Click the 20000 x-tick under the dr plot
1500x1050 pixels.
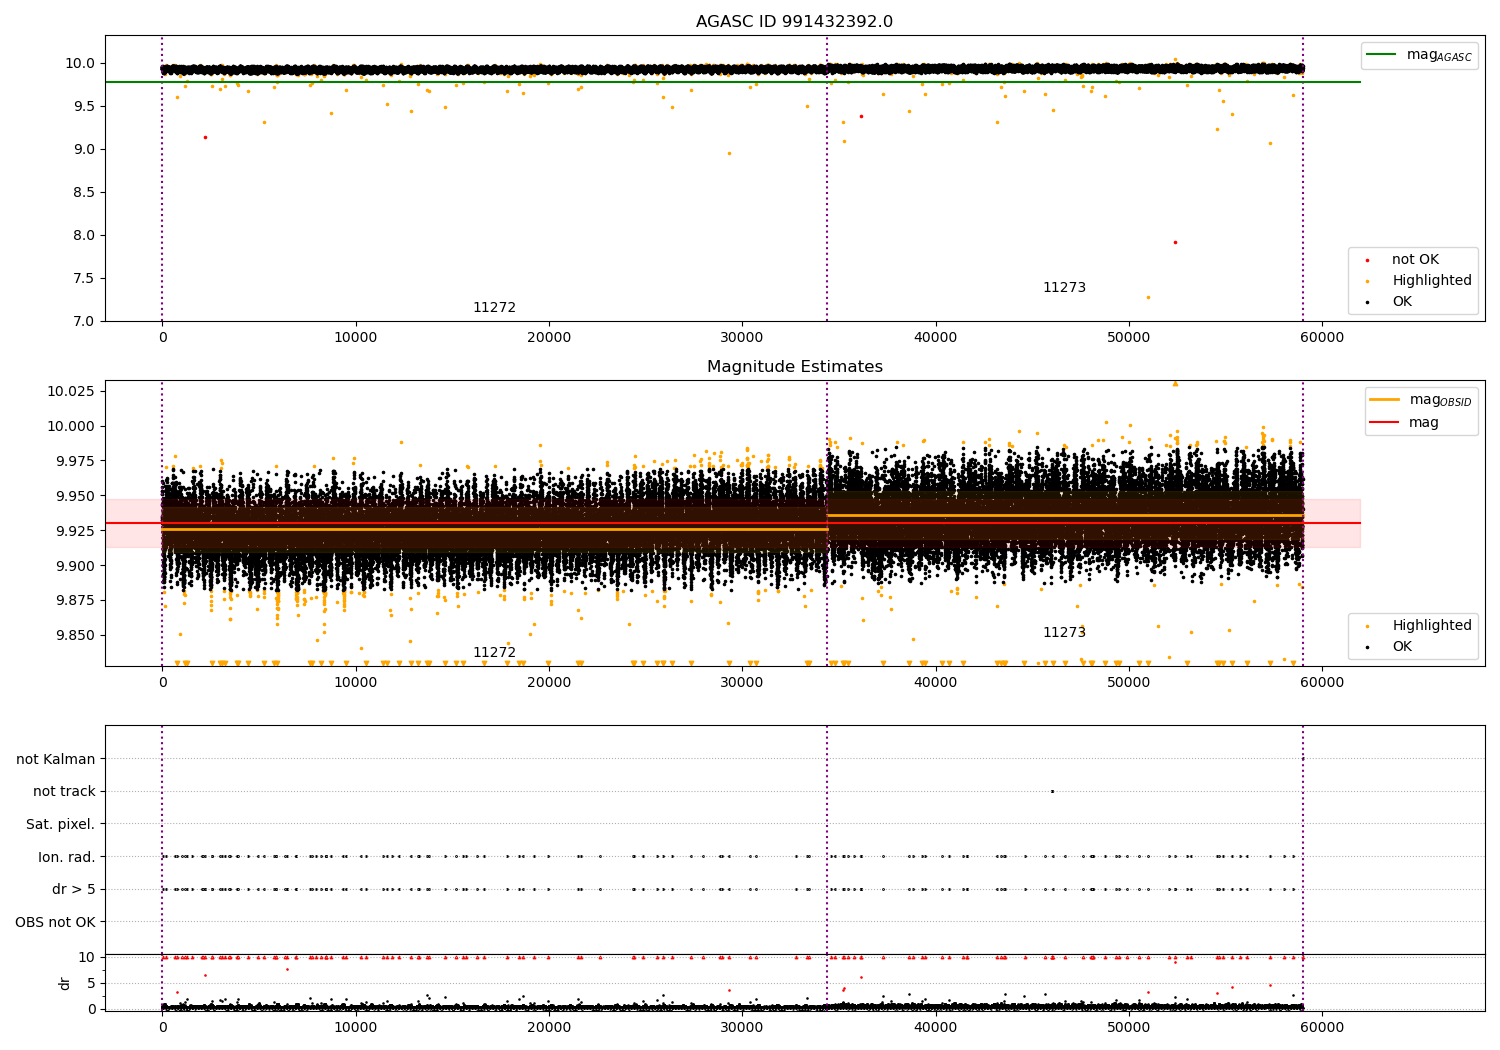(x=549, y=1026)
